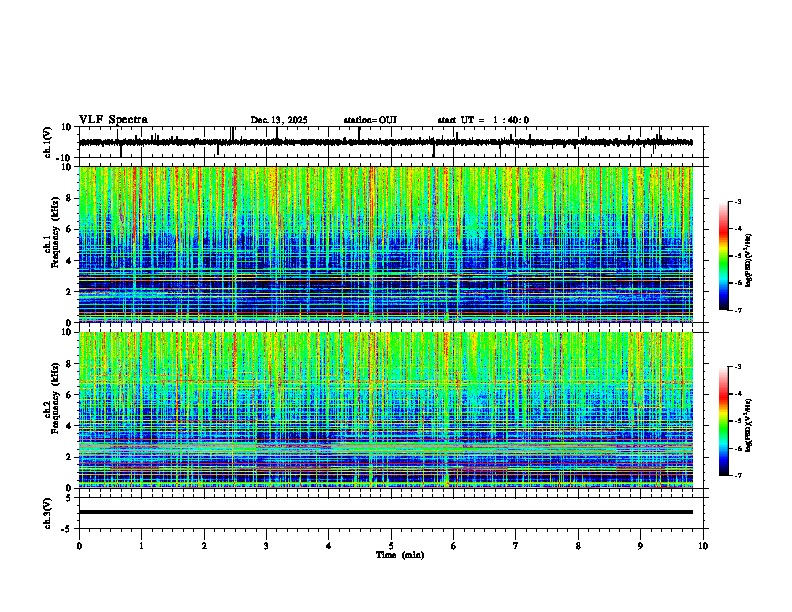Click time axis tick label "9"

pos(640,546)
